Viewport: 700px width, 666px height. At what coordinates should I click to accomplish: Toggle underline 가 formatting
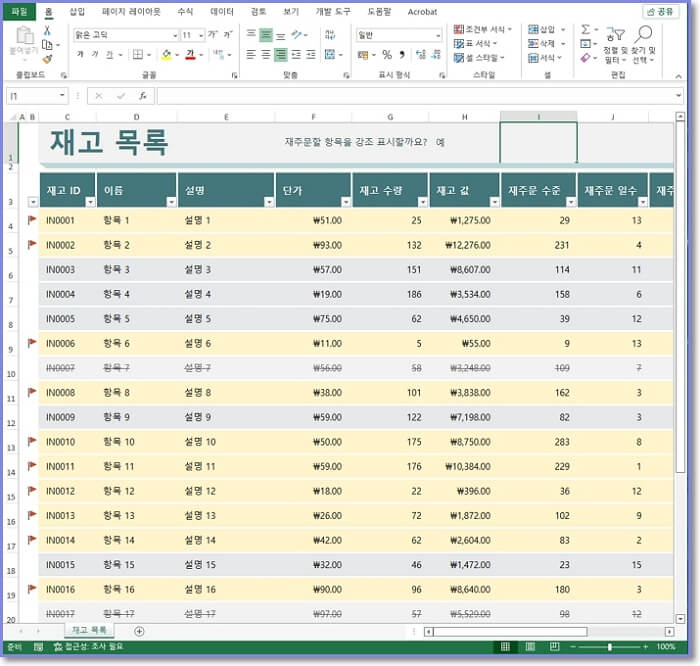point(110,54)
